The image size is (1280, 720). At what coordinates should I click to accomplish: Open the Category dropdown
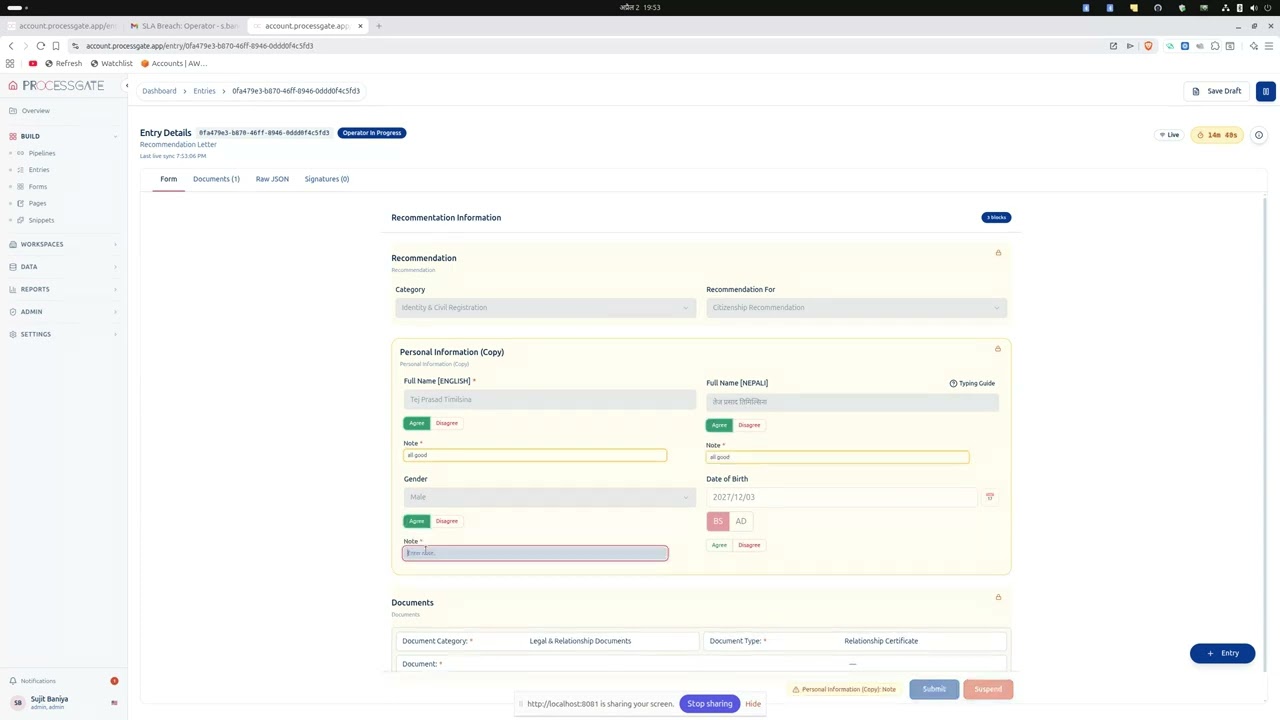point(545,308)
